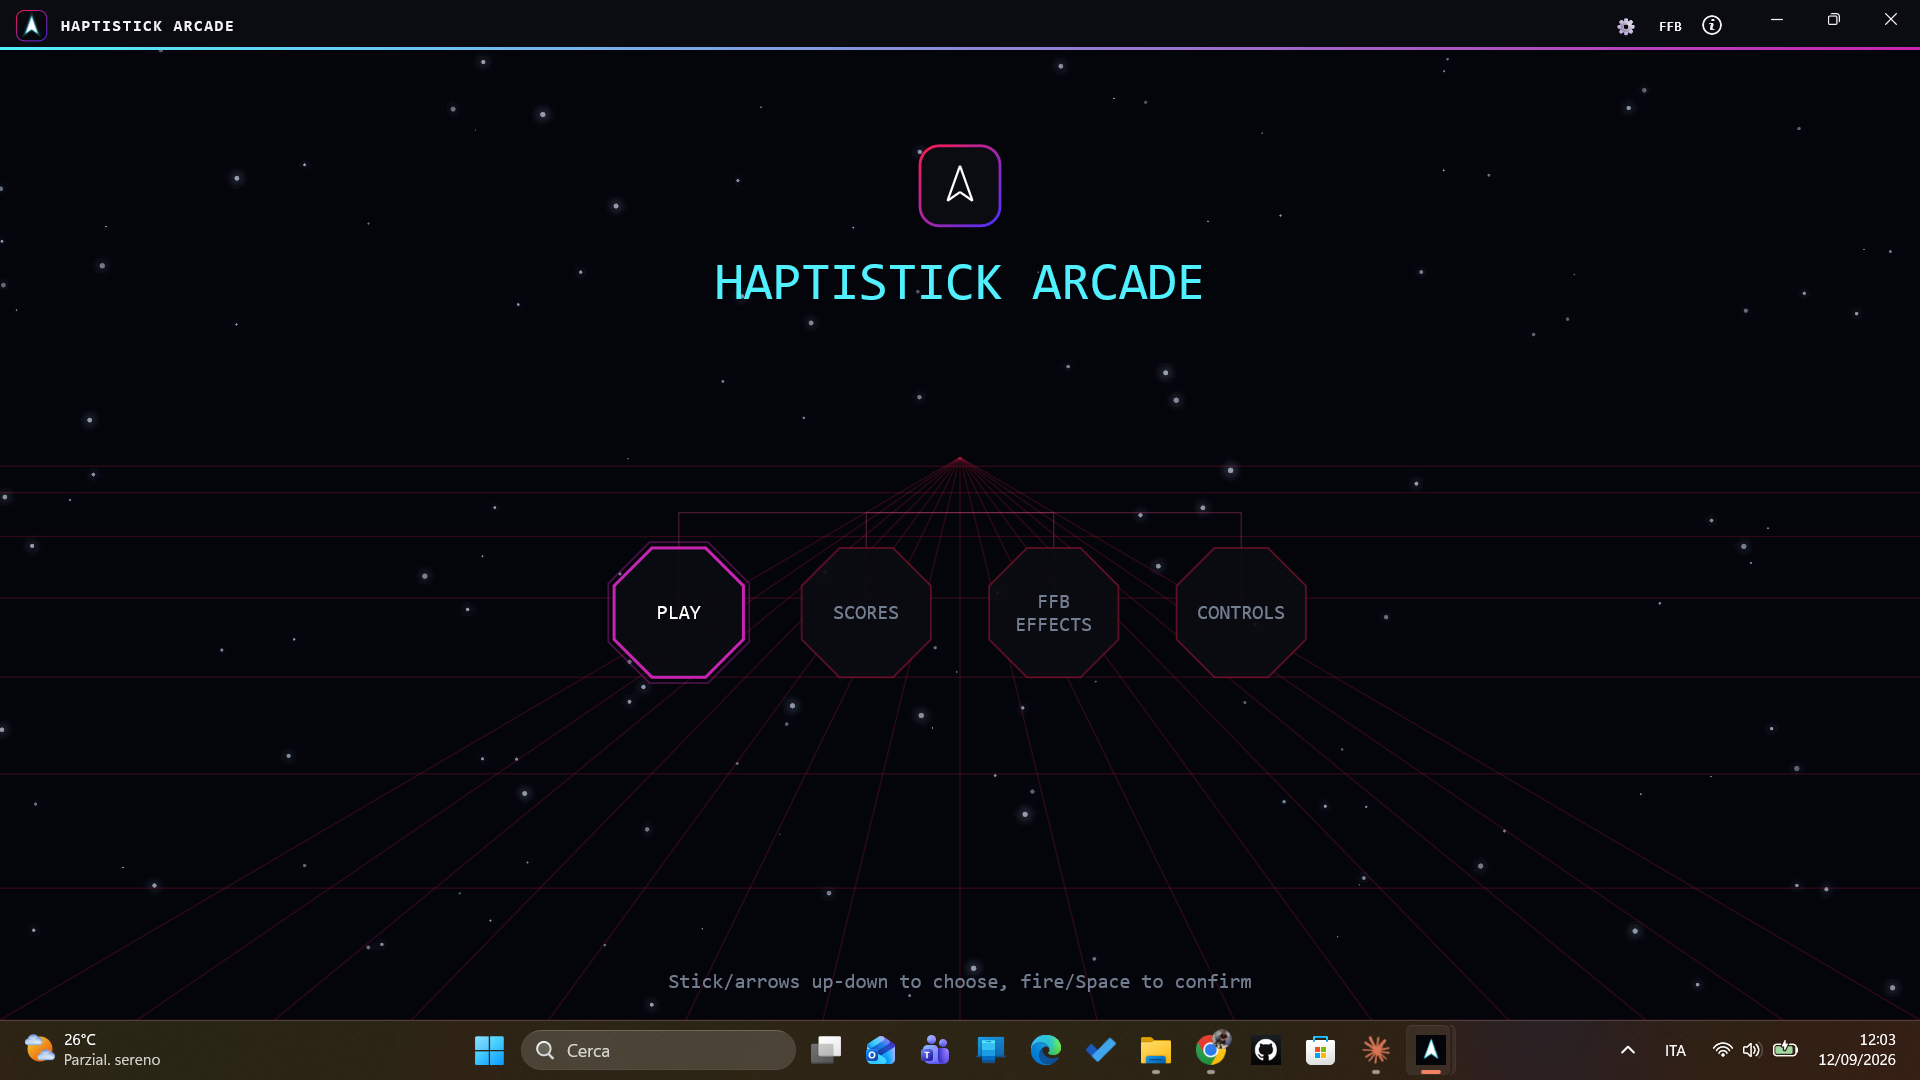Screen dimensions: 1920x1080
Task: Open the blue checkmark To Do app
Action: click(x=1101, y=1050)
